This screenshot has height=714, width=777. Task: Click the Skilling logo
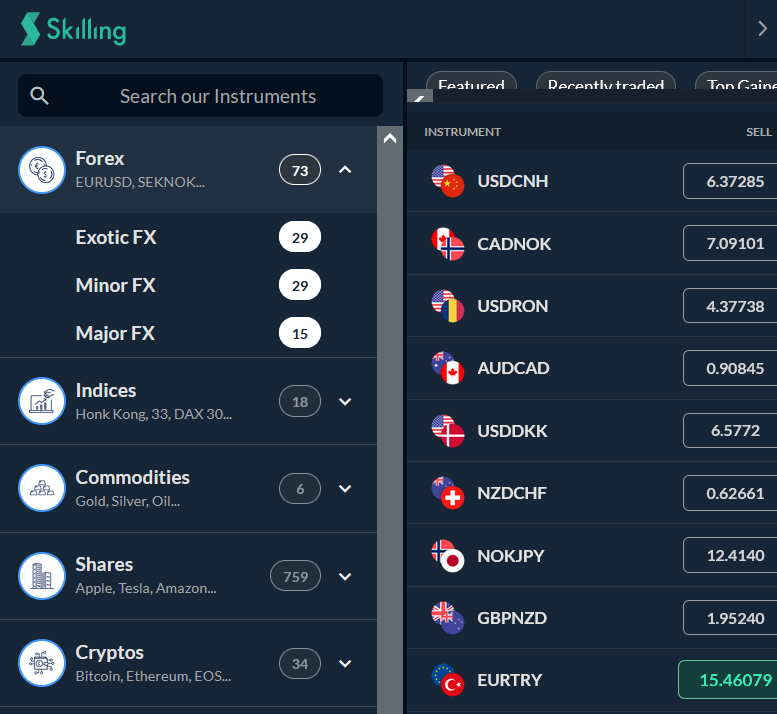pos(73,29)
